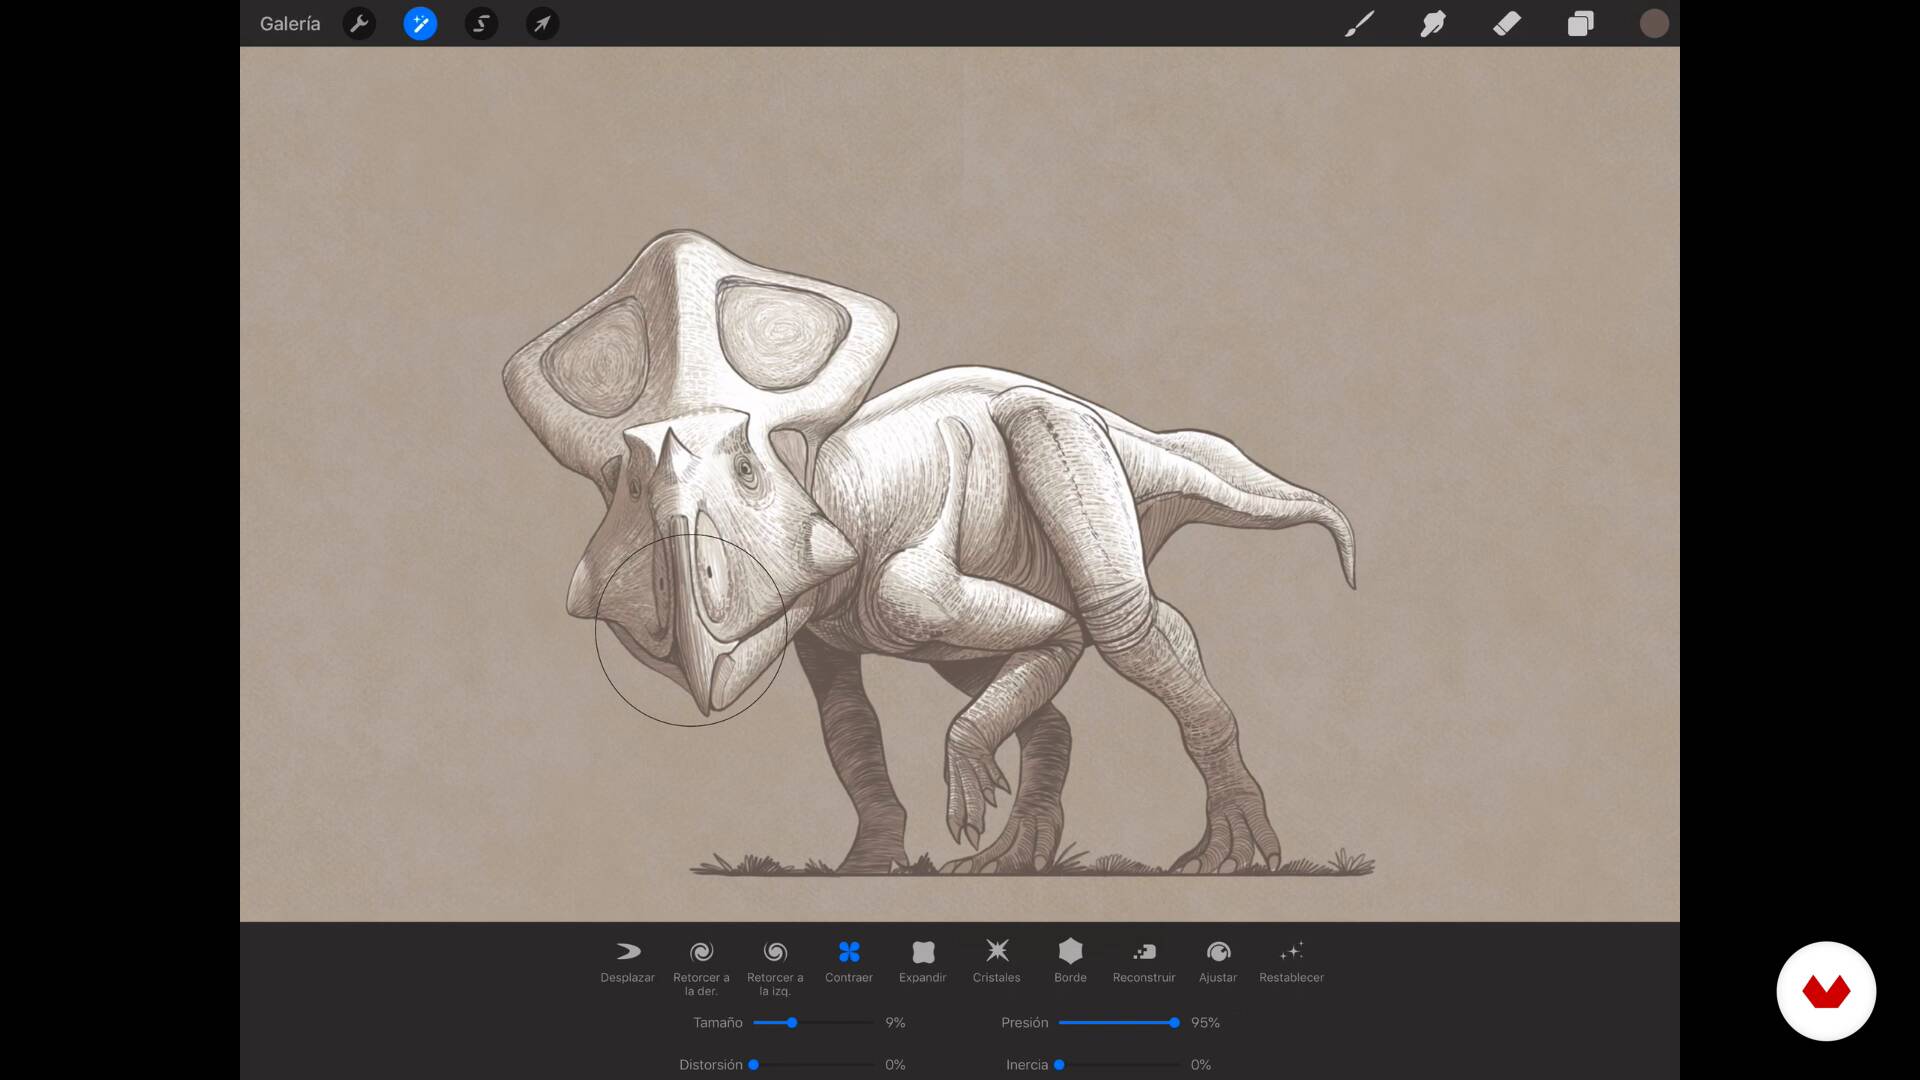This screenshot has width=1920, height=1080.
Task: Select the Cristales liquify mode
Action: [x=996, y=962]
